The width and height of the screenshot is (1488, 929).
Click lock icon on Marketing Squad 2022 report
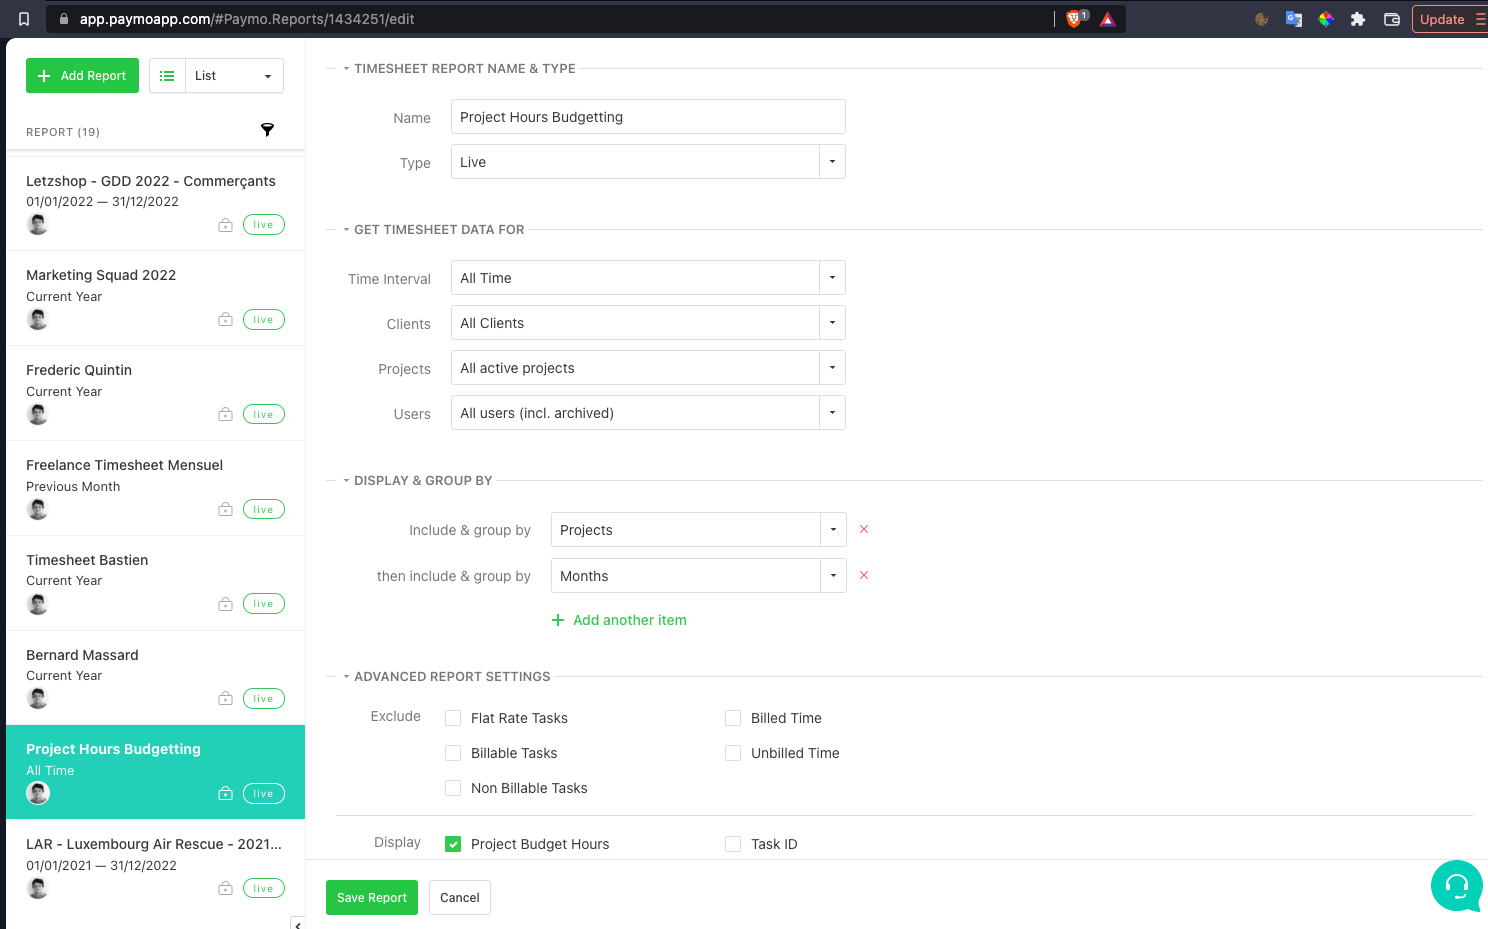pyautogui.click(x=225, y=320)
